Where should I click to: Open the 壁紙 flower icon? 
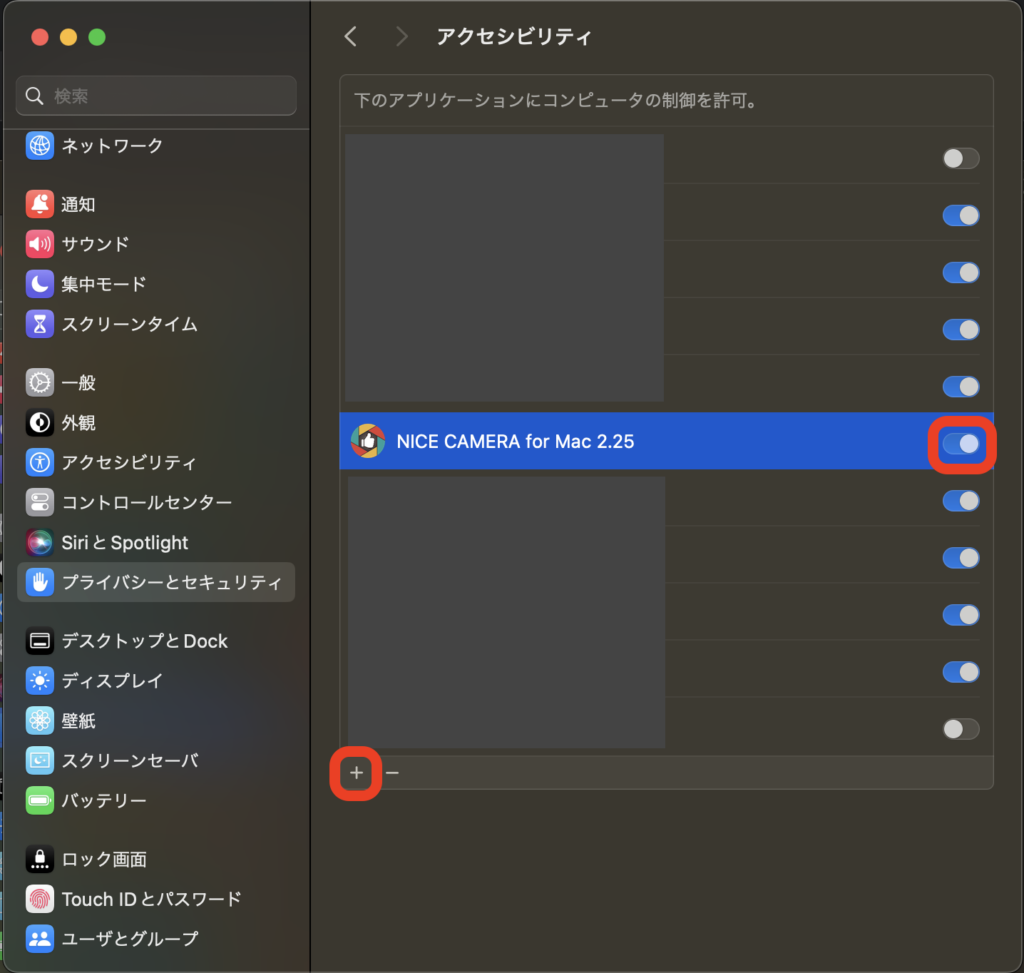40,721
